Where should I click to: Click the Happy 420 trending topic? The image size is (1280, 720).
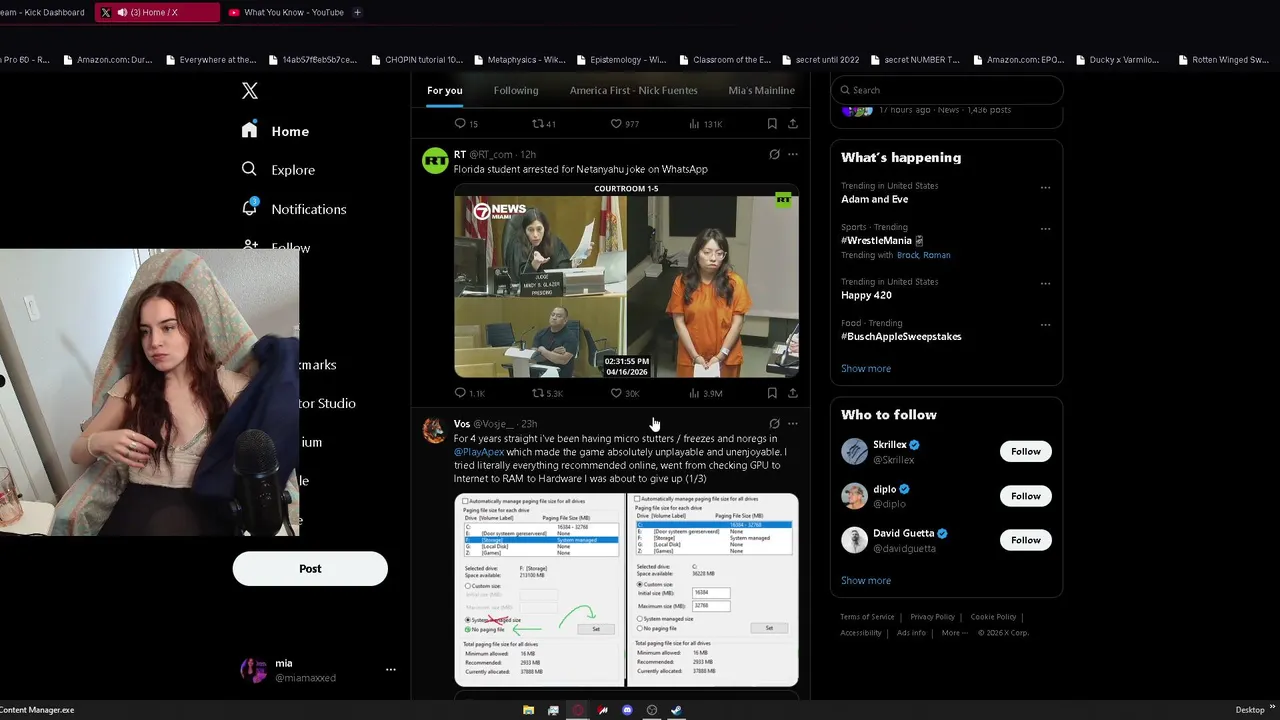(866, 295)
